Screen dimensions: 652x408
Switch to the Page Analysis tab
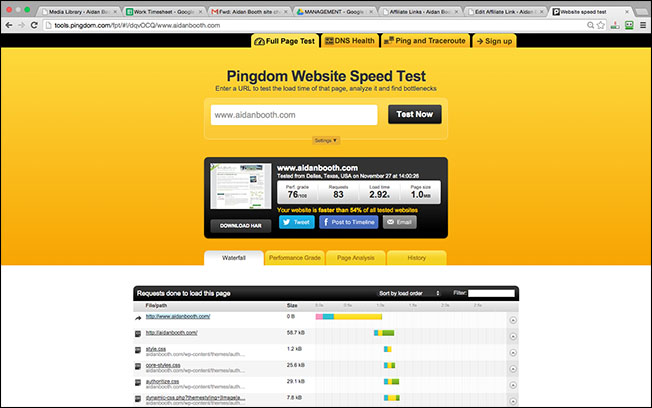point(356,258)
